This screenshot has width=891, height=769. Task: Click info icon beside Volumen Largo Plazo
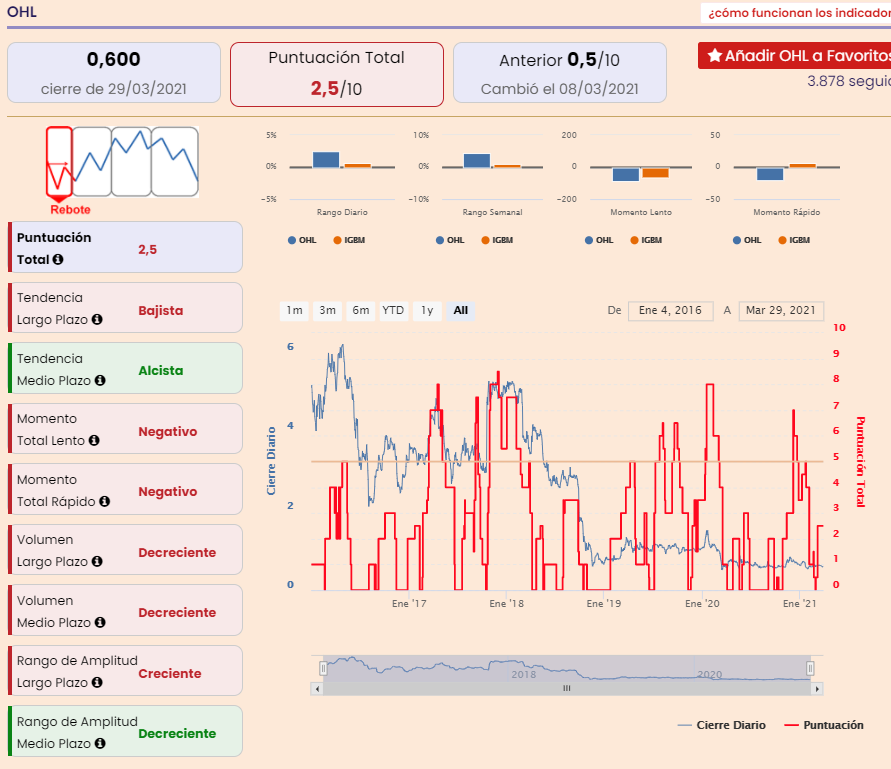pos(97,562)
